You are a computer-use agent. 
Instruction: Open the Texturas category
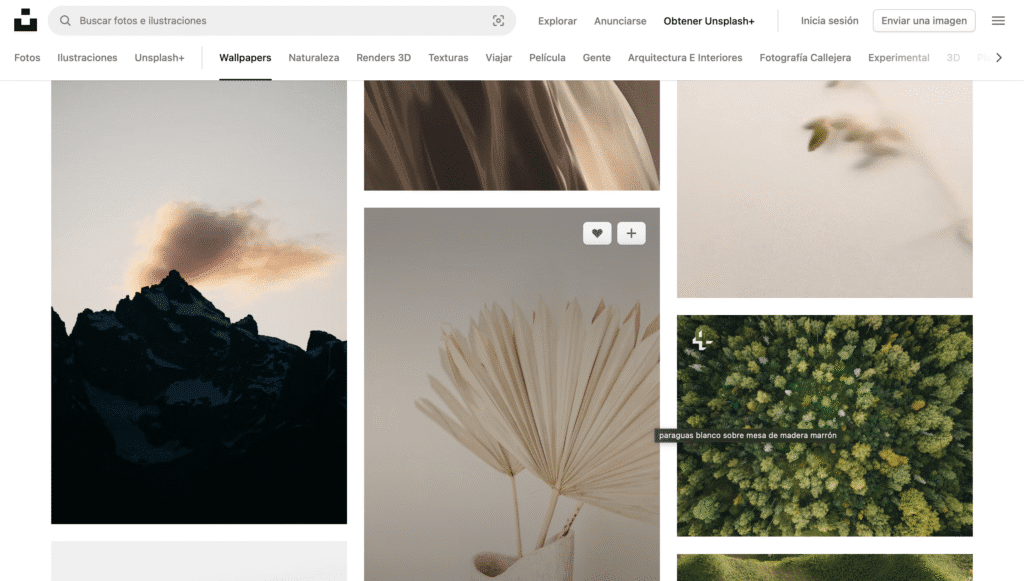tap(448, 58)
